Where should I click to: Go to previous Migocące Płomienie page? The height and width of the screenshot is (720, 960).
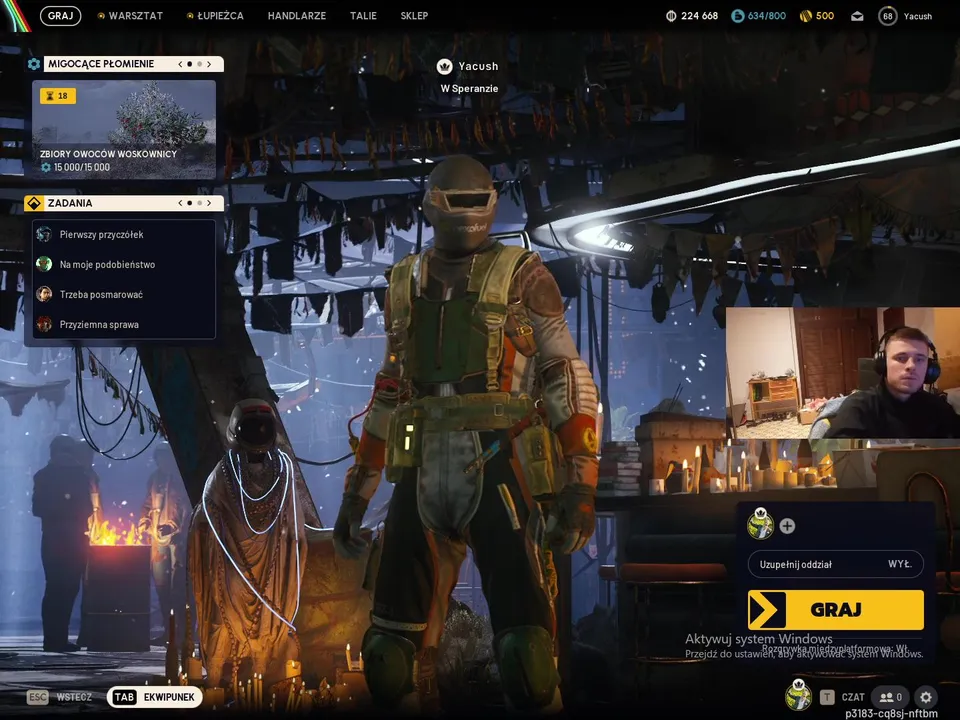(x=180, y=64)
